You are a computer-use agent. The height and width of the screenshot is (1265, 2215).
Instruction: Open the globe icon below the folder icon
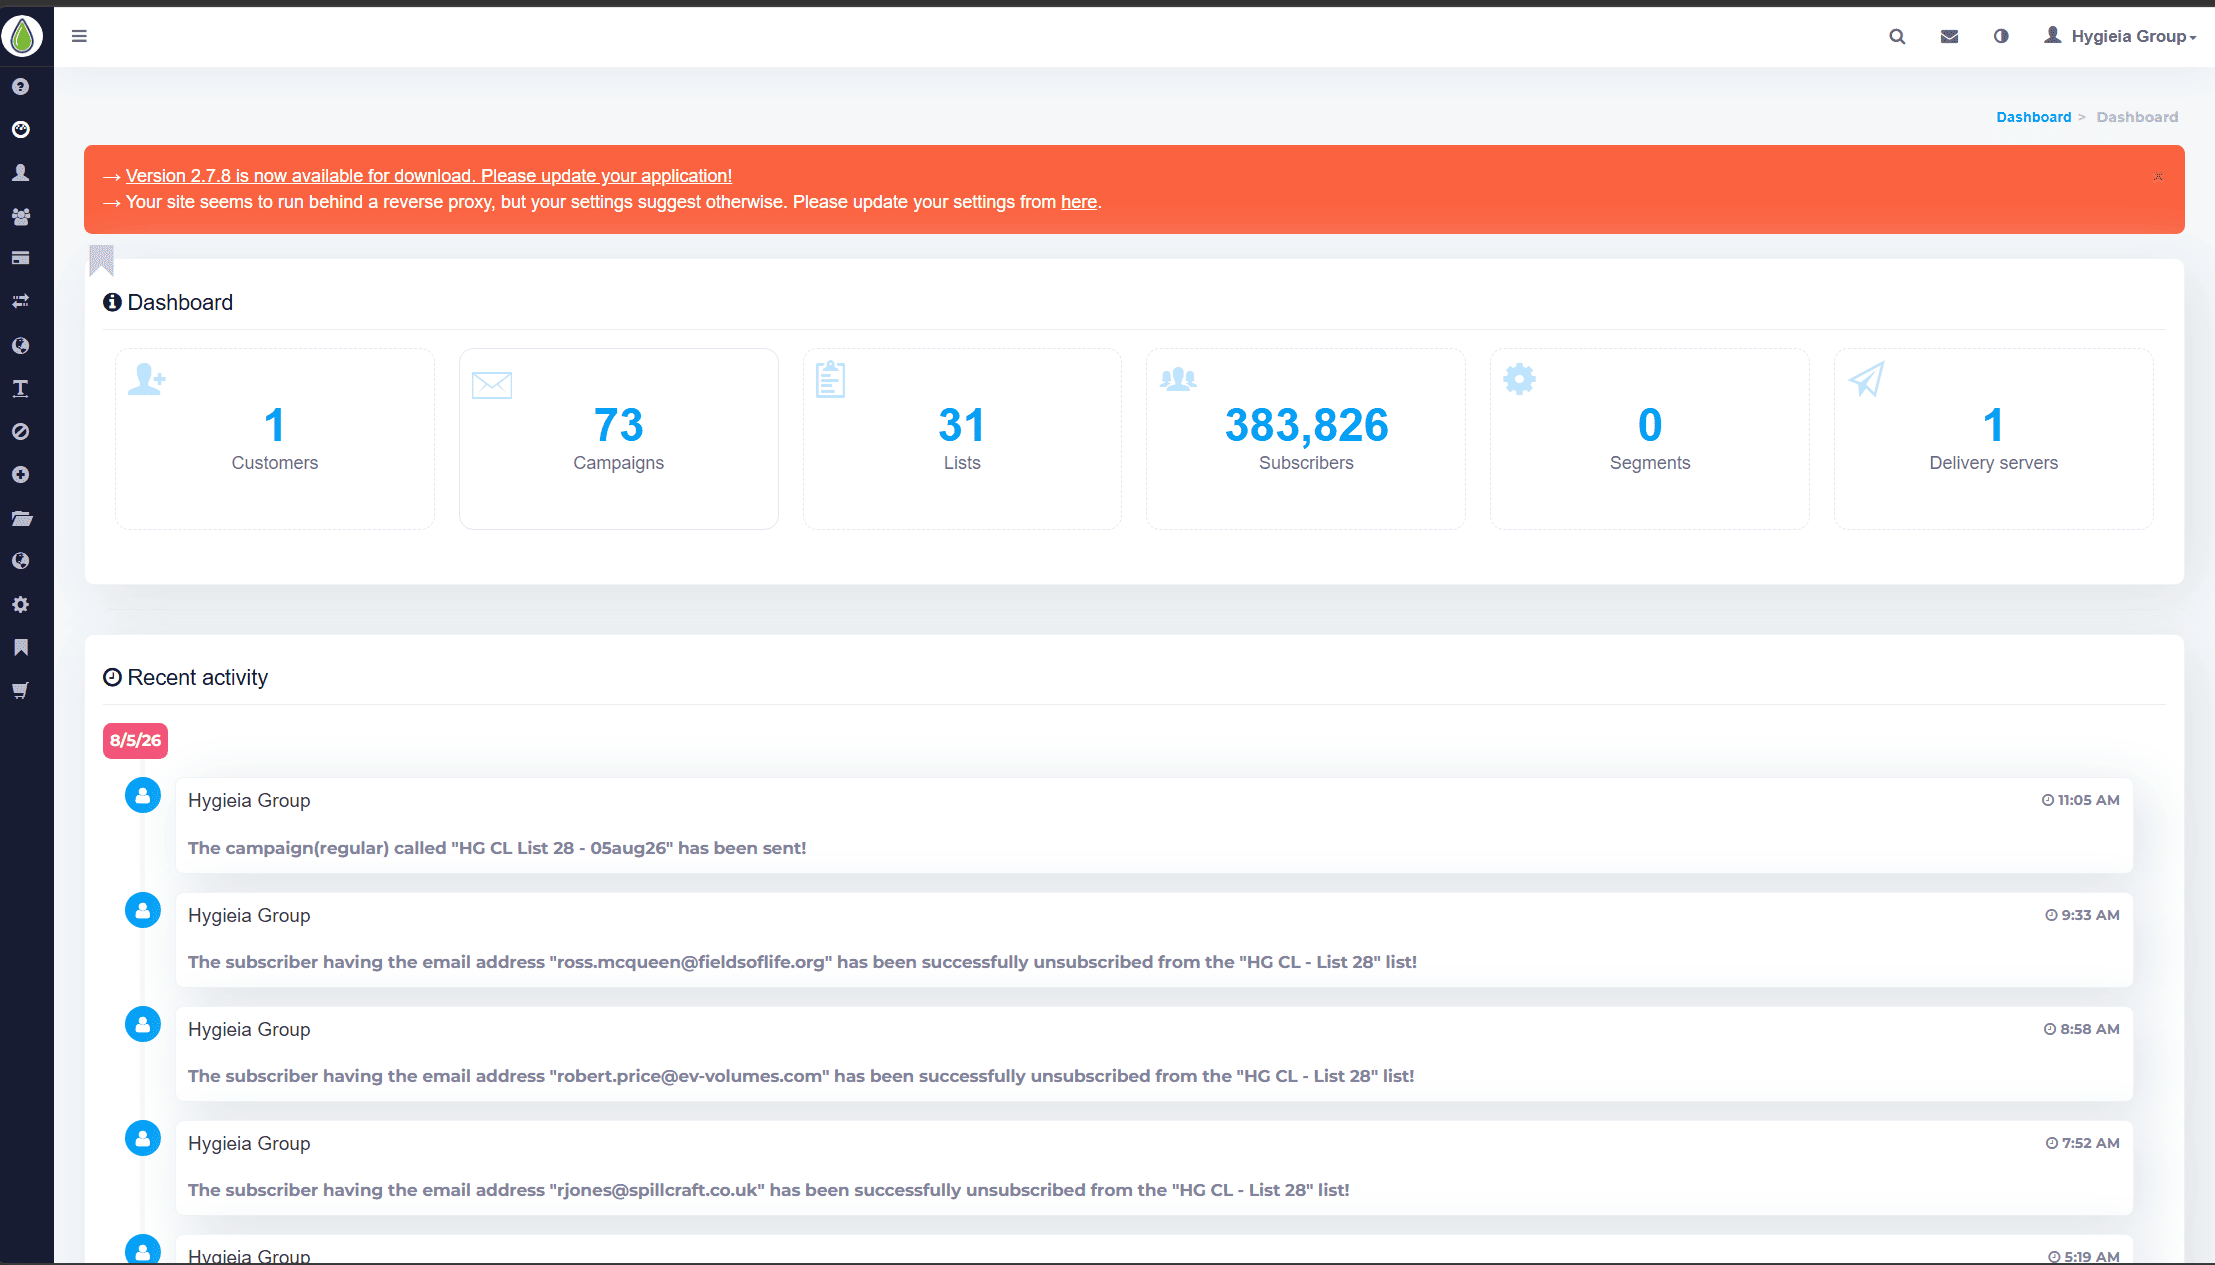click(x=20, y=561)
